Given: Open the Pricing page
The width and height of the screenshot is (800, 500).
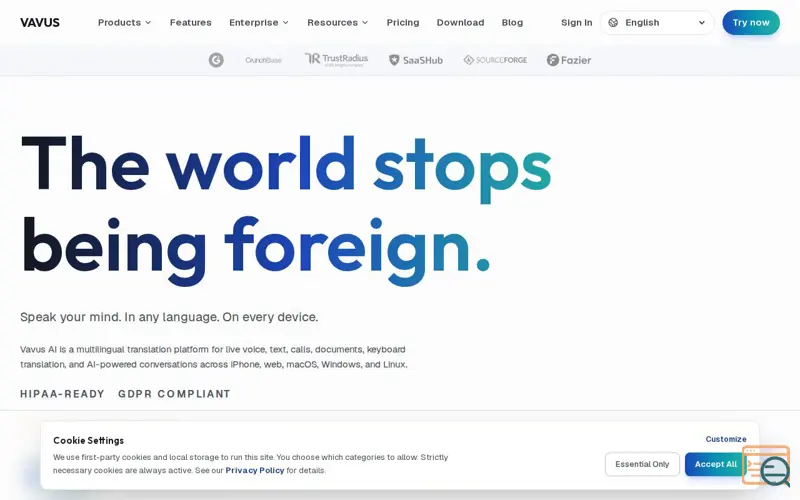Looking at the screenshot, I should click(x=403, y=22).
